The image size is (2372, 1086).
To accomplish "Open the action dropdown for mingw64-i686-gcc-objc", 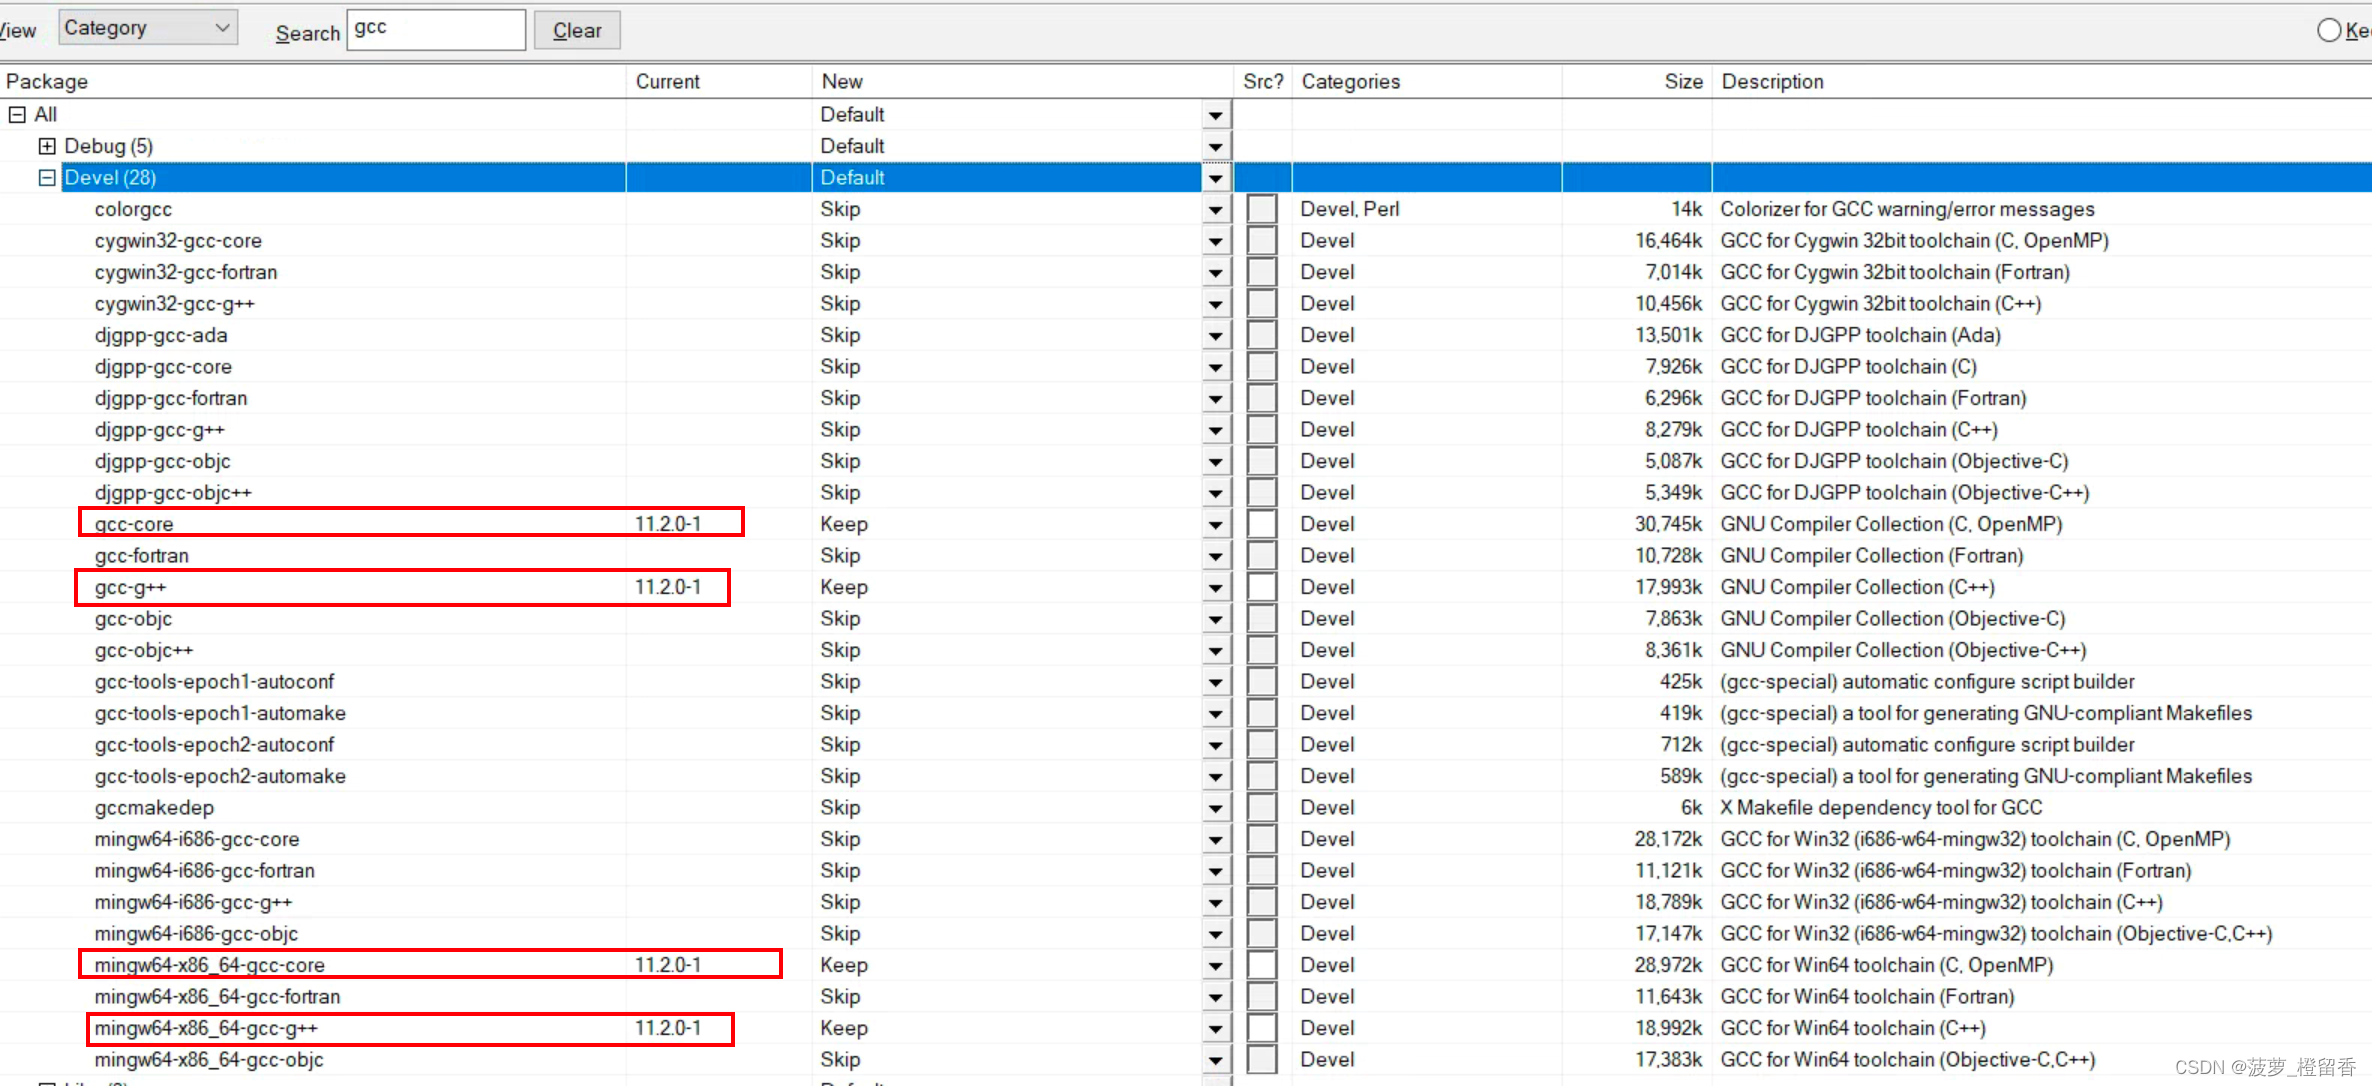I will (x=1215, y=934).
